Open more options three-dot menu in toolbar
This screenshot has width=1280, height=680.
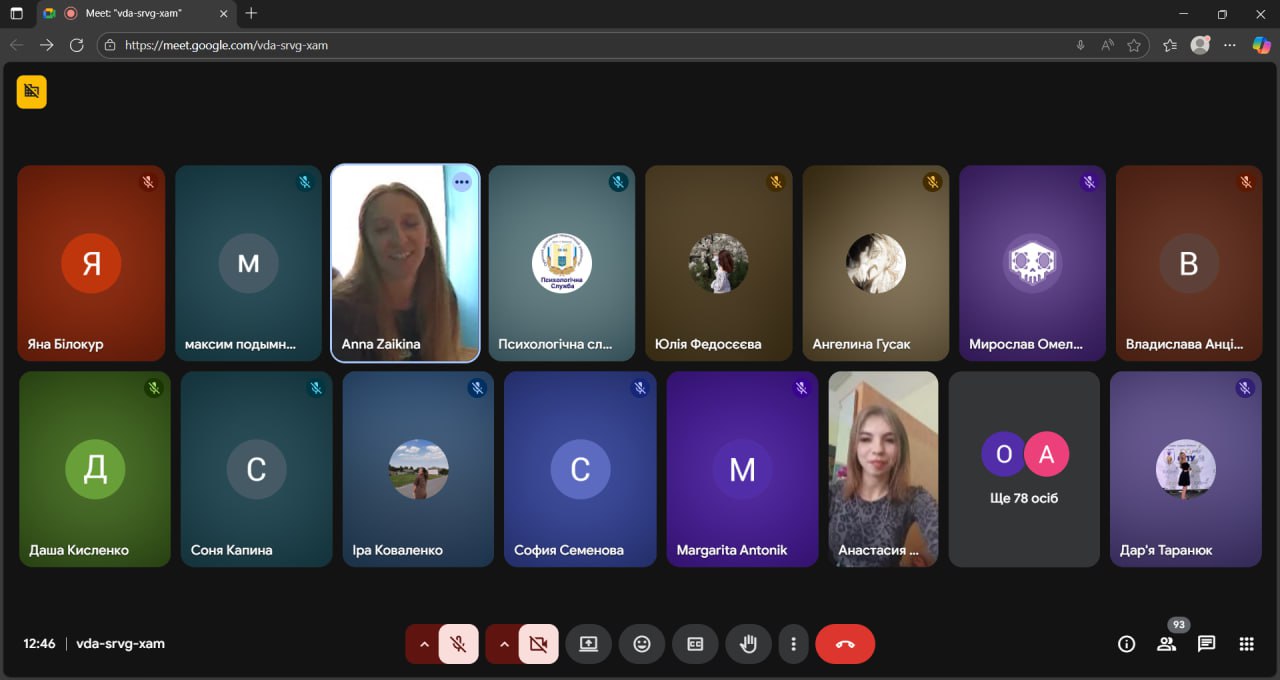(x=793, y=644)
